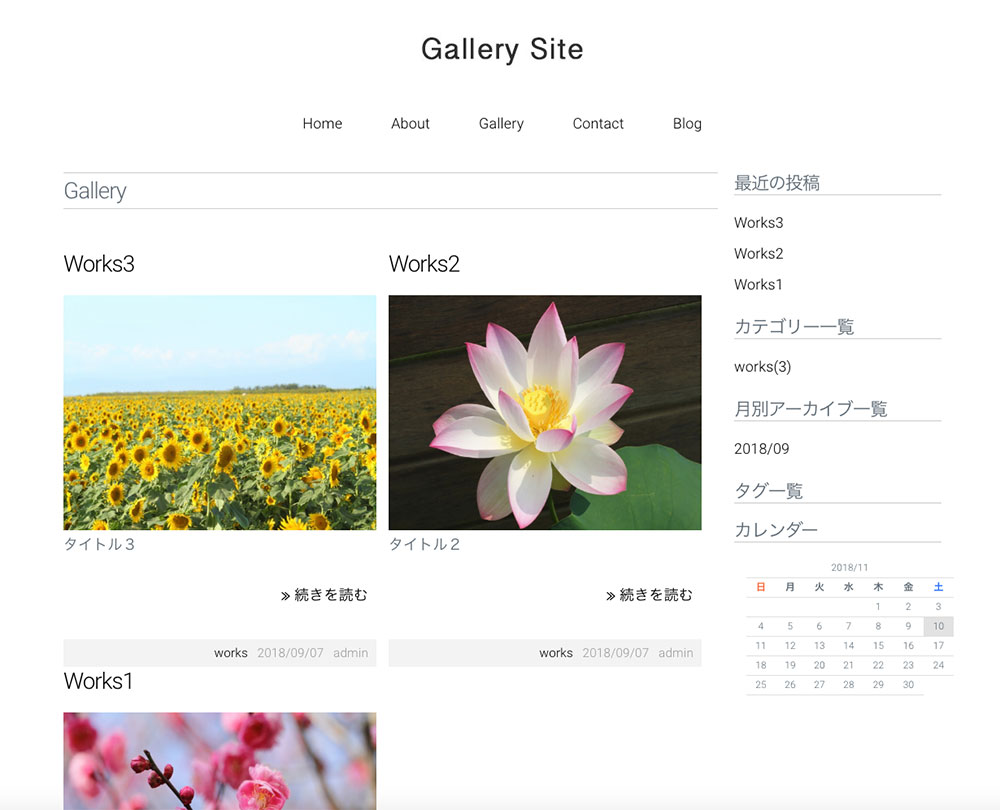Open the Works2 post title

pyautogui.click(x=424, y=264)
